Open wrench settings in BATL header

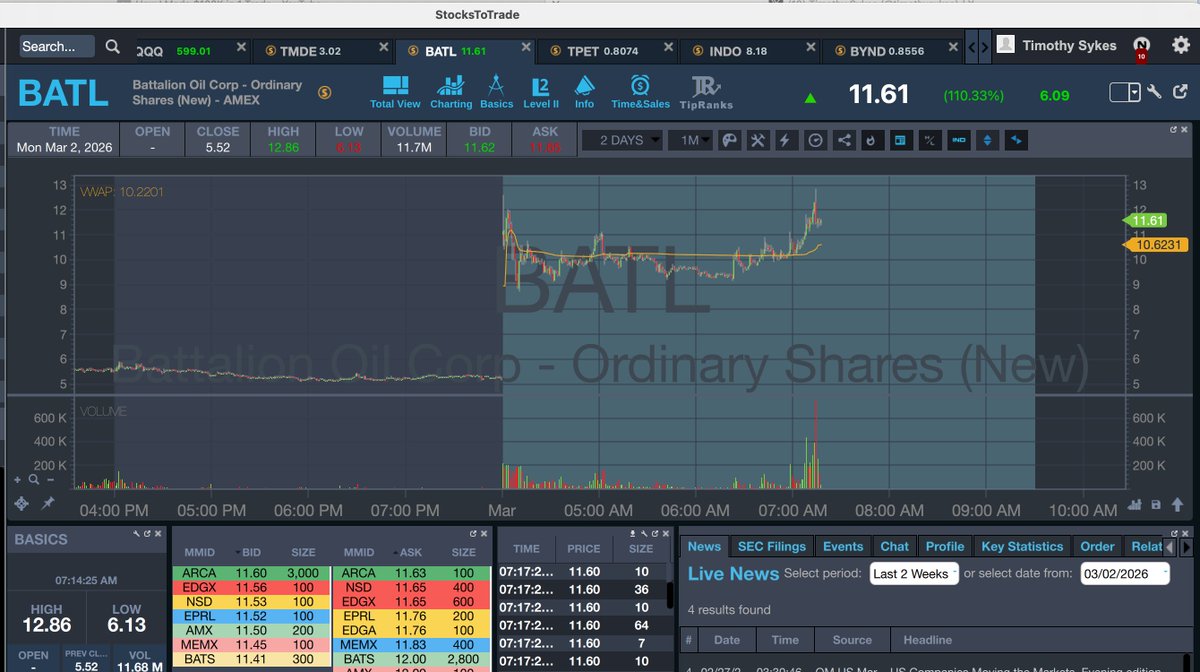1154,92
